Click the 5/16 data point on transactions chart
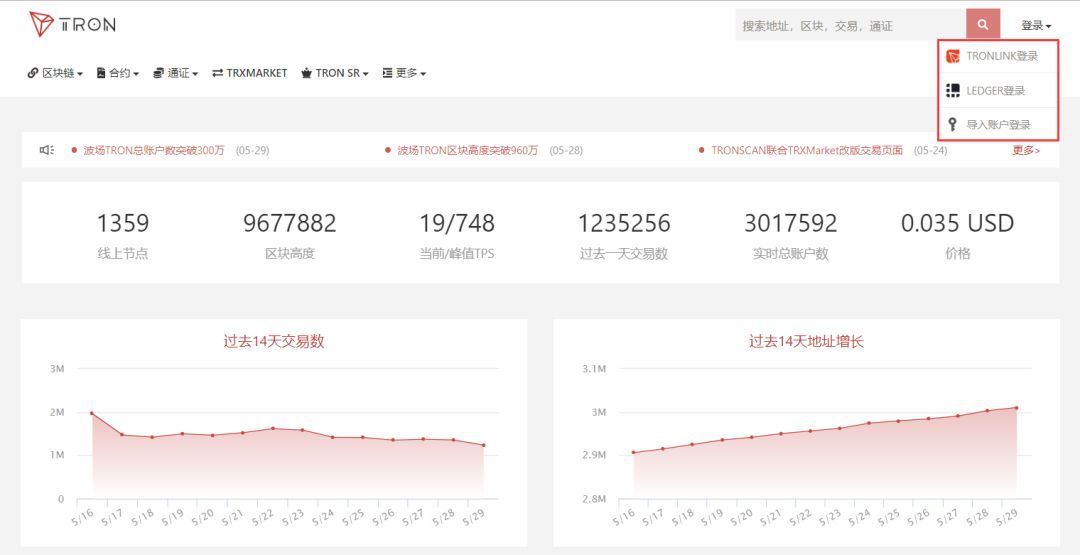This screenshot has width=1080, height=555. click(x=92, y=413)
